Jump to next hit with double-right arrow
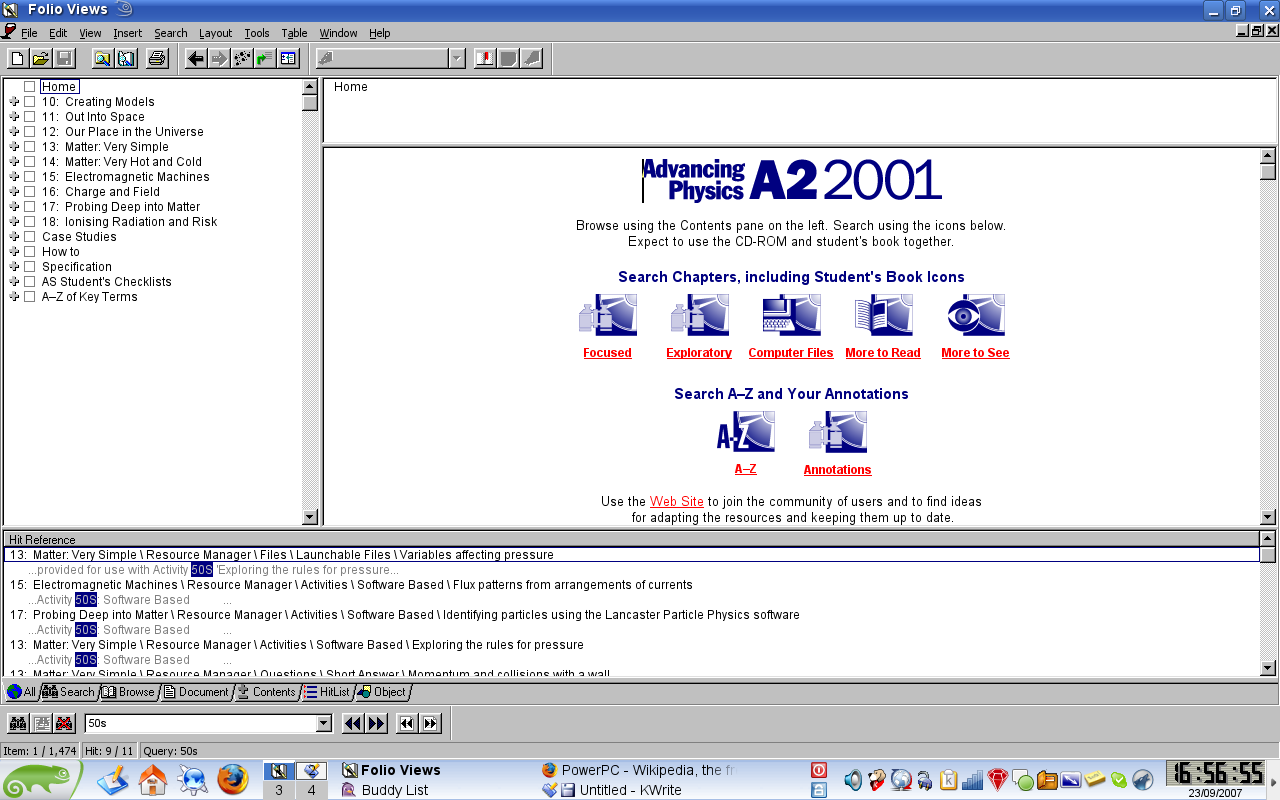This screenshot has width=1280, height=800. (376, 723)
